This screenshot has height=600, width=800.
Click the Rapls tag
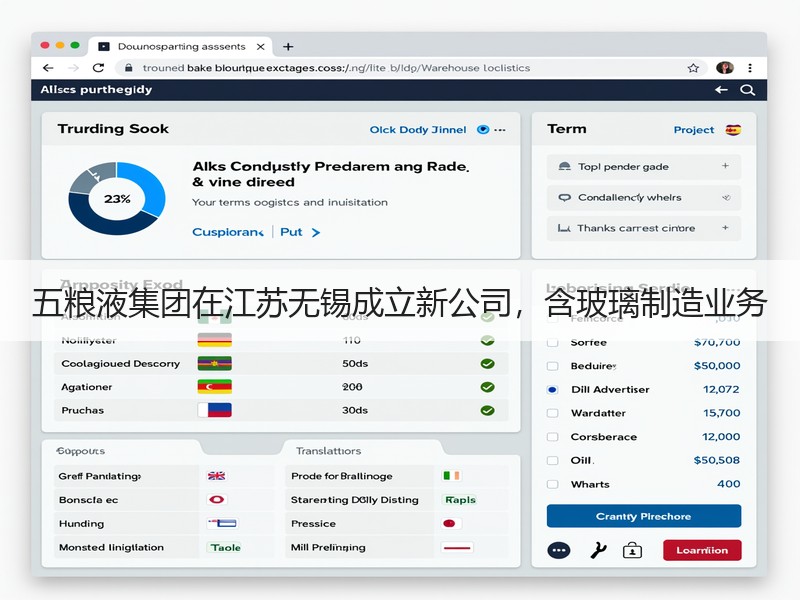(460, 499)
